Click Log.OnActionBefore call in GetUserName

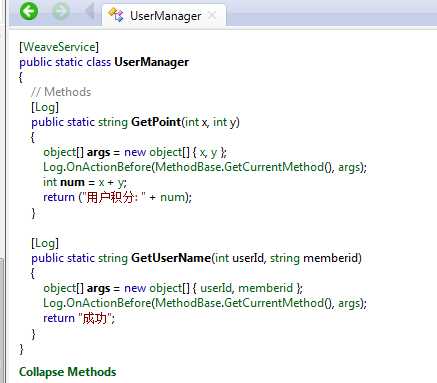coord(205,303)
